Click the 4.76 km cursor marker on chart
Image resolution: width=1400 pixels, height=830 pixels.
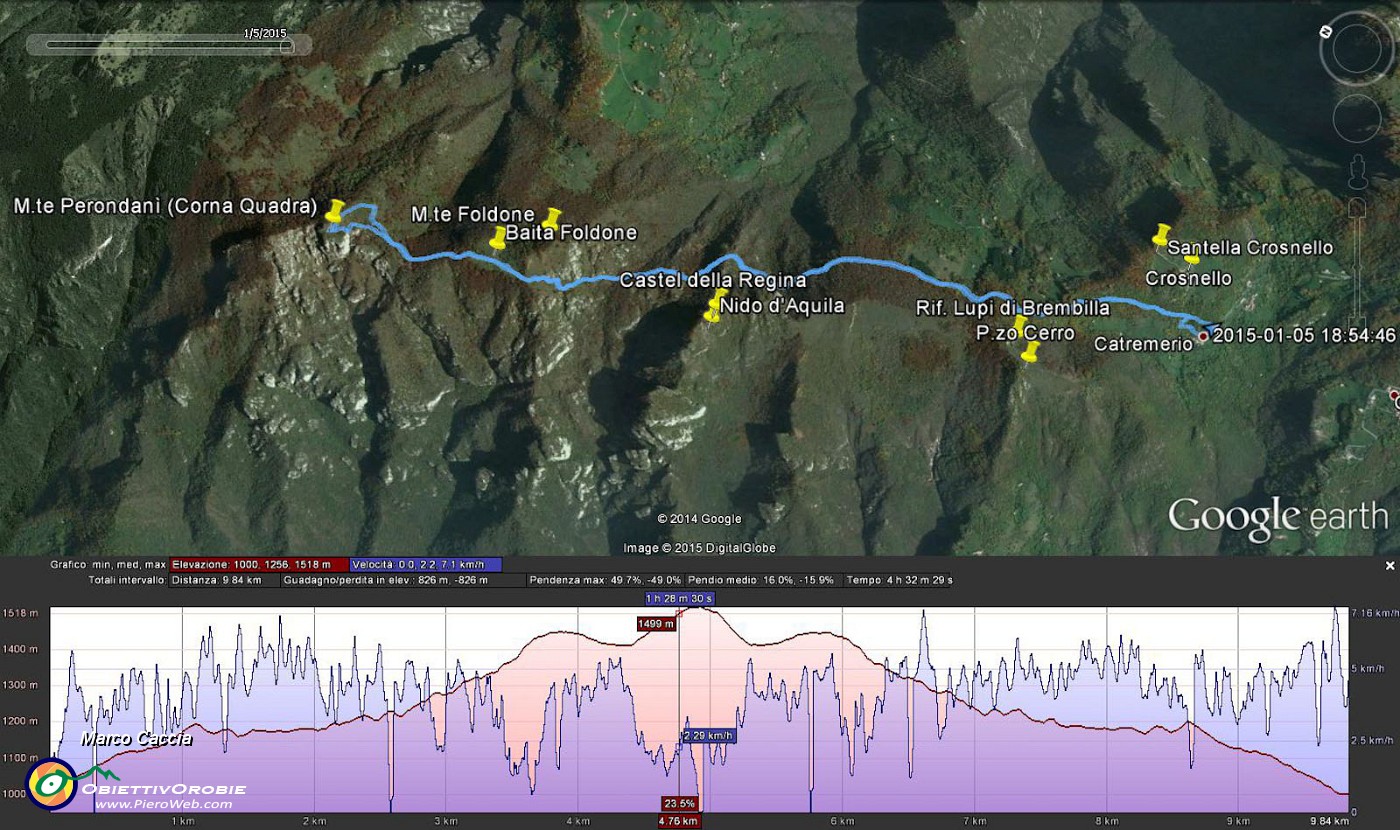click(679, 821)
